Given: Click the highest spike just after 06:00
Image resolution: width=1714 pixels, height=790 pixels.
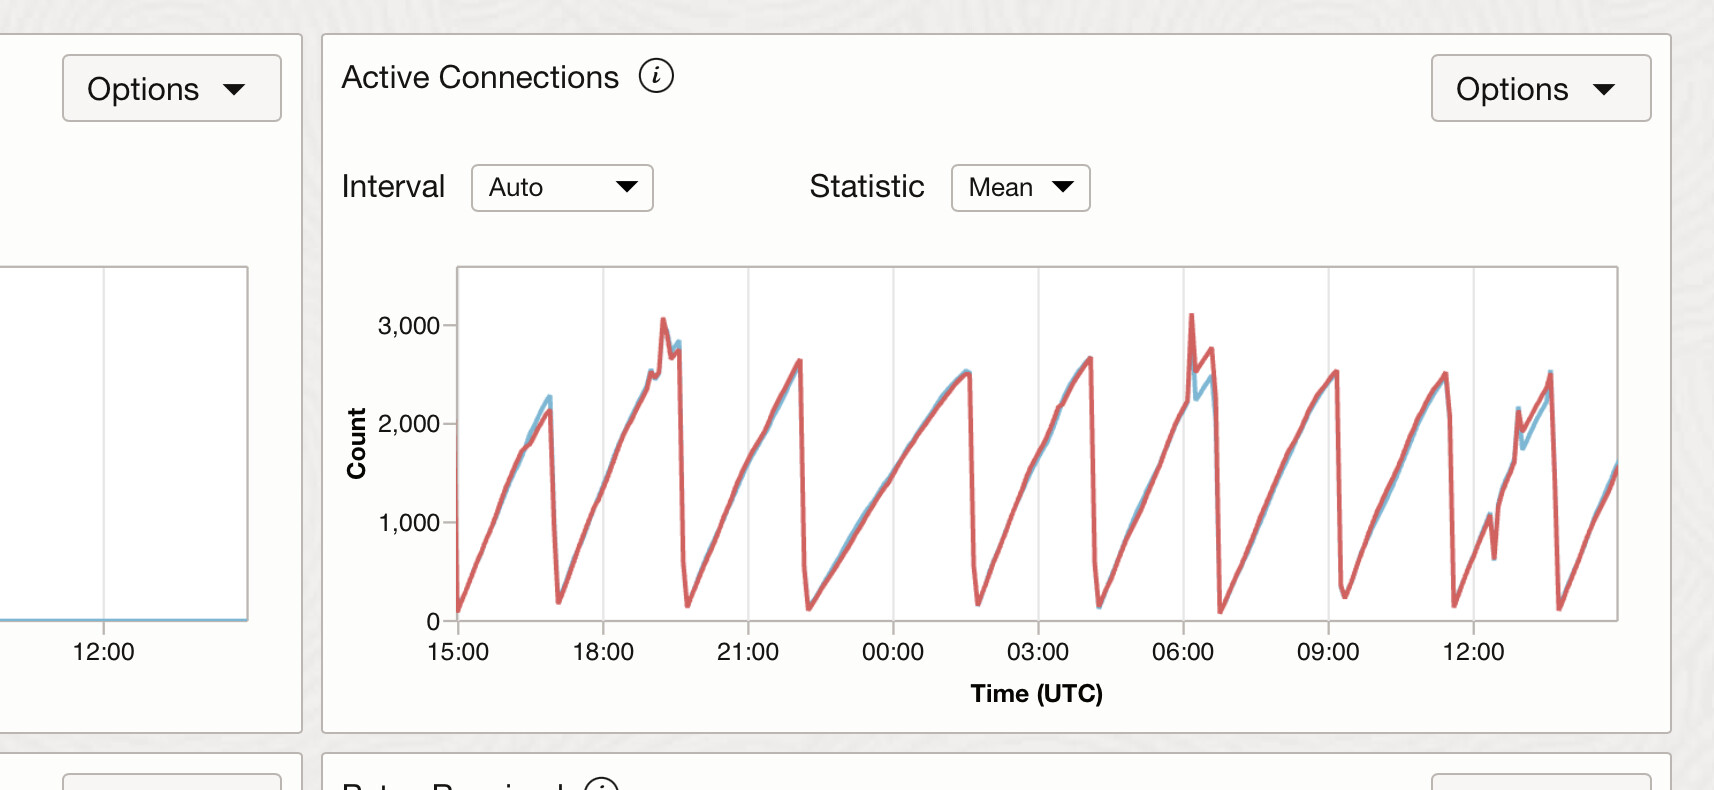Looking at the screenshot, I should (x=1191, y=317).
